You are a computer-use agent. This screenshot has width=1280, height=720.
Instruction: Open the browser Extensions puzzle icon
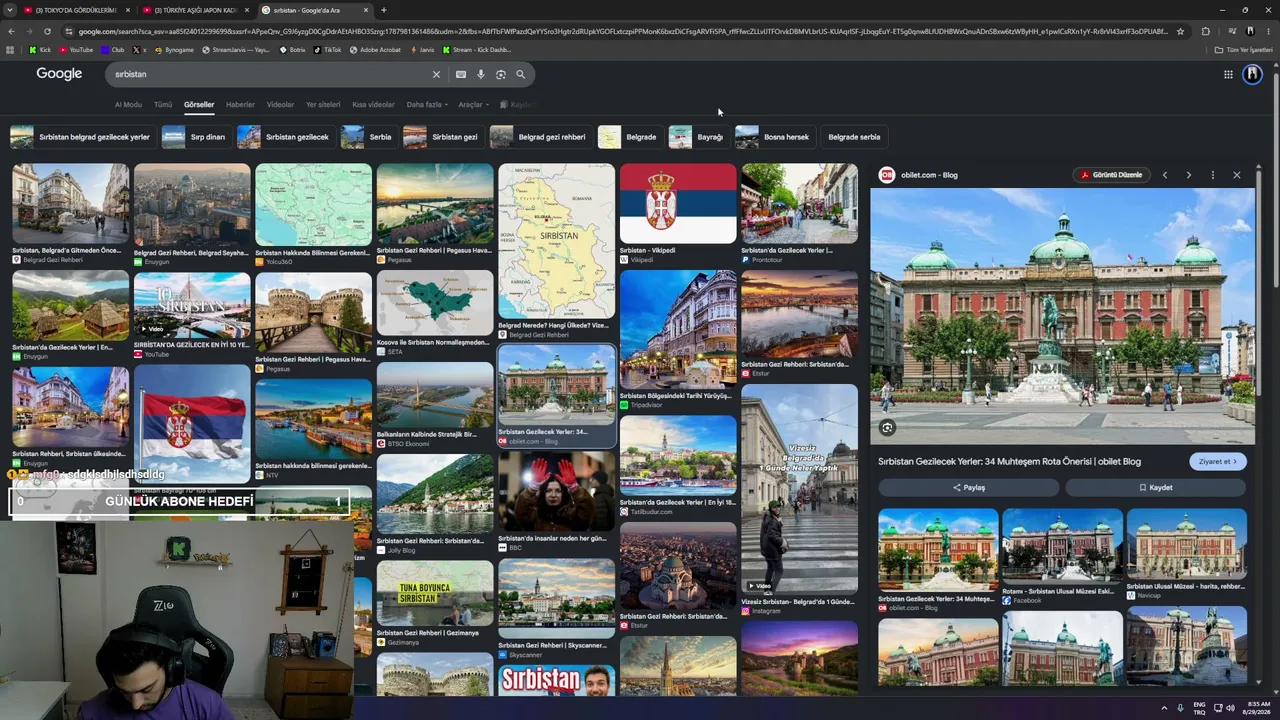coord(1205,31)
